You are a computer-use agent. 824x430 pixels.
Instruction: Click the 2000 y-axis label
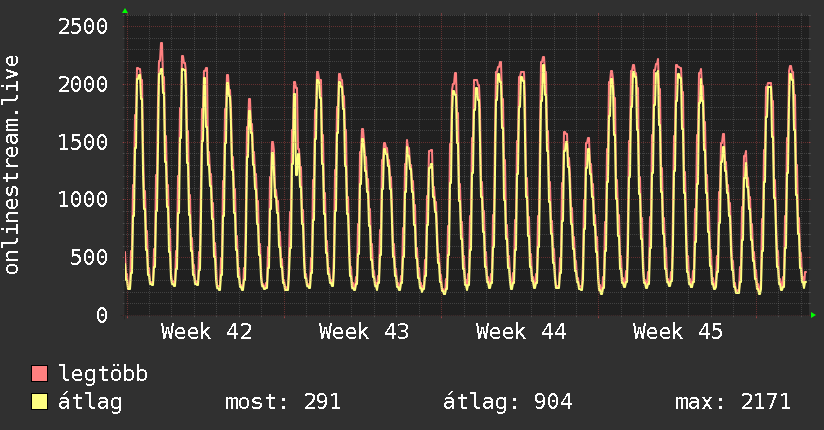83,84
